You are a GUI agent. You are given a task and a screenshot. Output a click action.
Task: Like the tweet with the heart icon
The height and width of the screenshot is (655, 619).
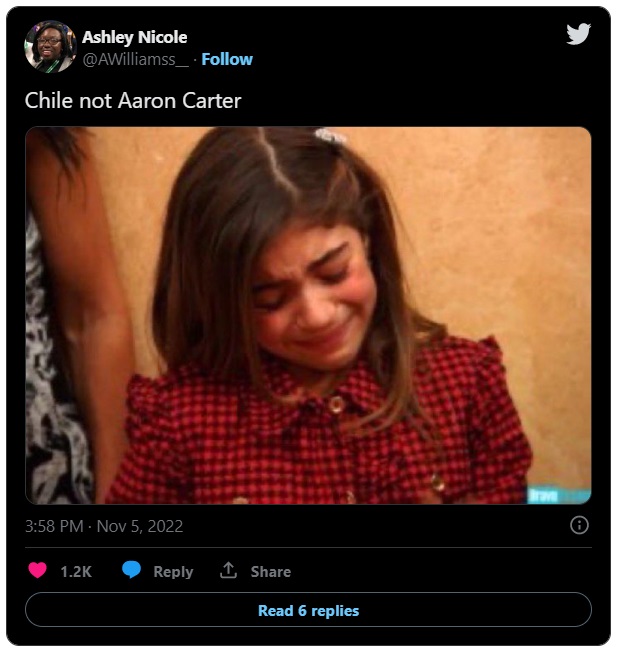coord(37,571)
